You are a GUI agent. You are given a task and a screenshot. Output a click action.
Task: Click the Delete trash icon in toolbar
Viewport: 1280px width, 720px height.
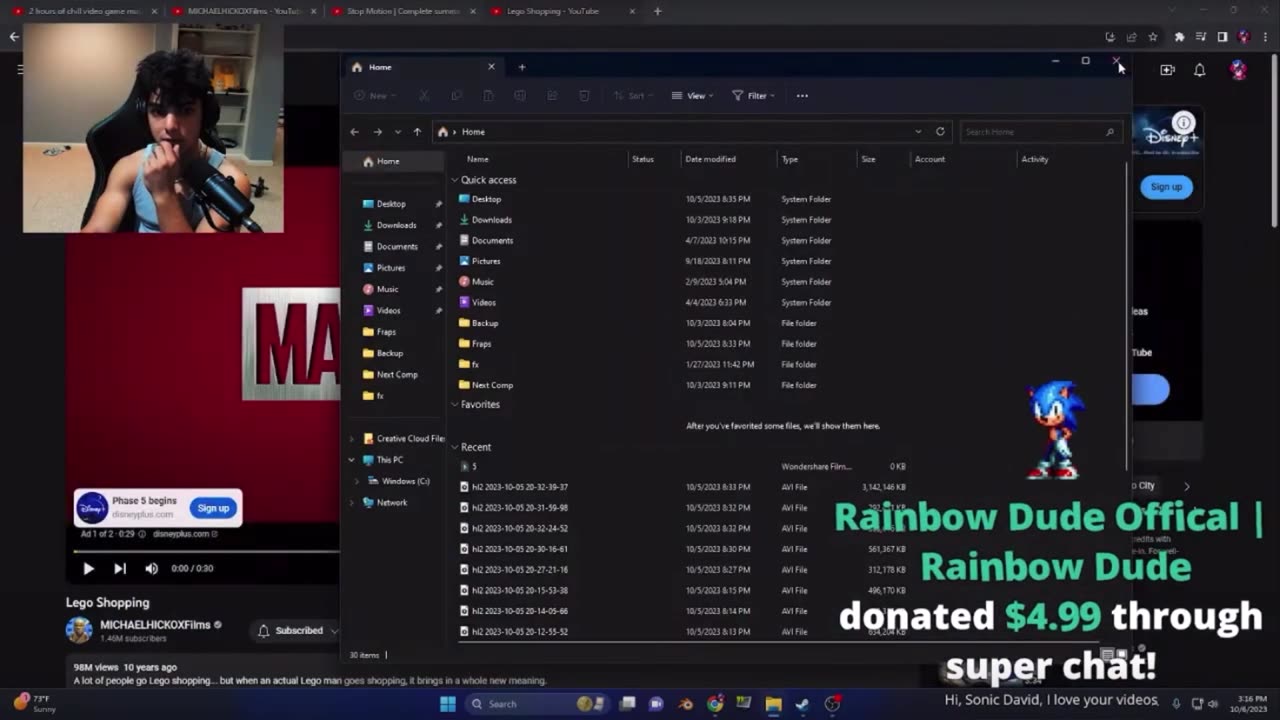(x=584, y=96)
